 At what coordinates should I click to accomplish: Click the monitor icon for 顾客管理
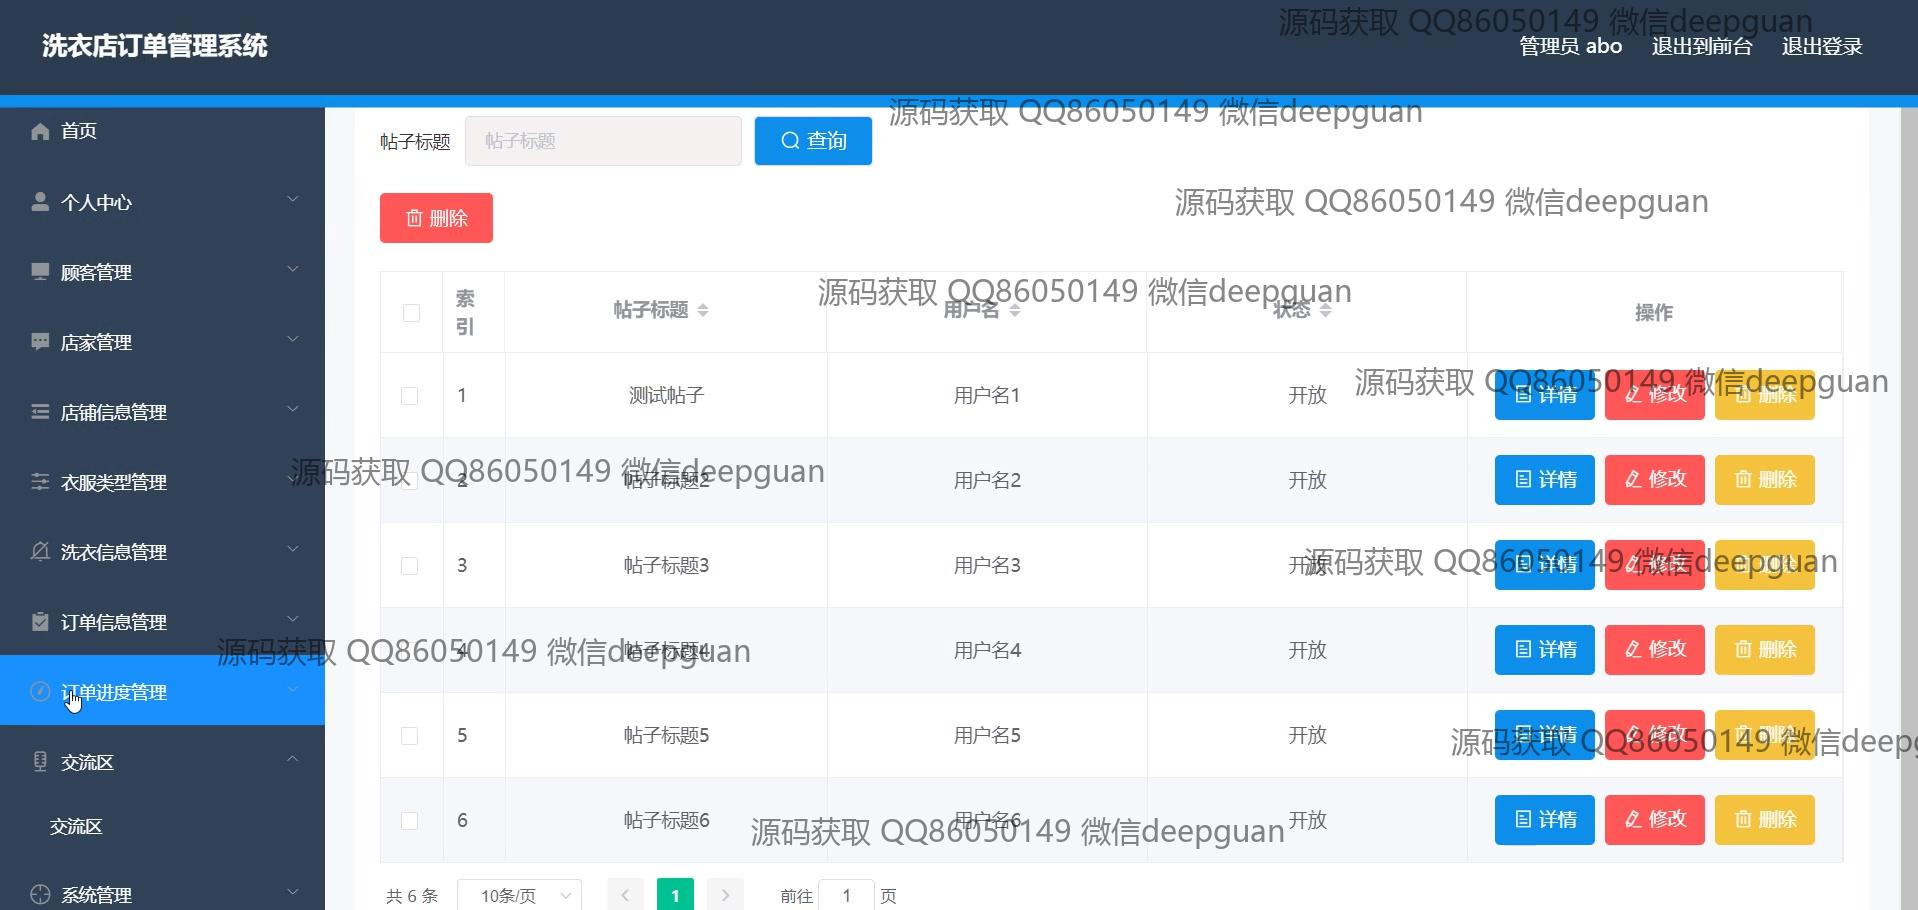coord(40,272)
